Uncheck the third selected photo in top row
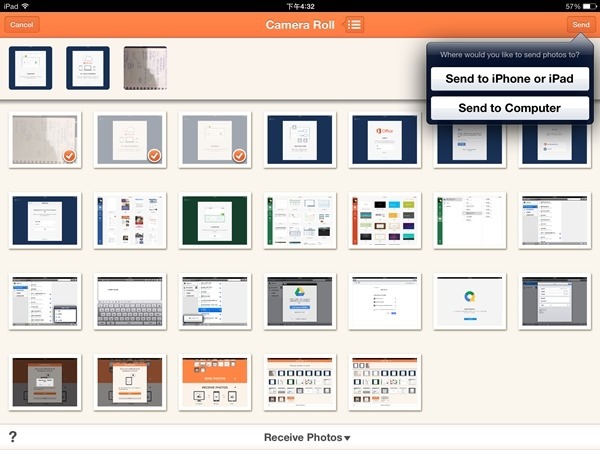The height and width of the screenshot is (450, 600). [x=213, y=139]
